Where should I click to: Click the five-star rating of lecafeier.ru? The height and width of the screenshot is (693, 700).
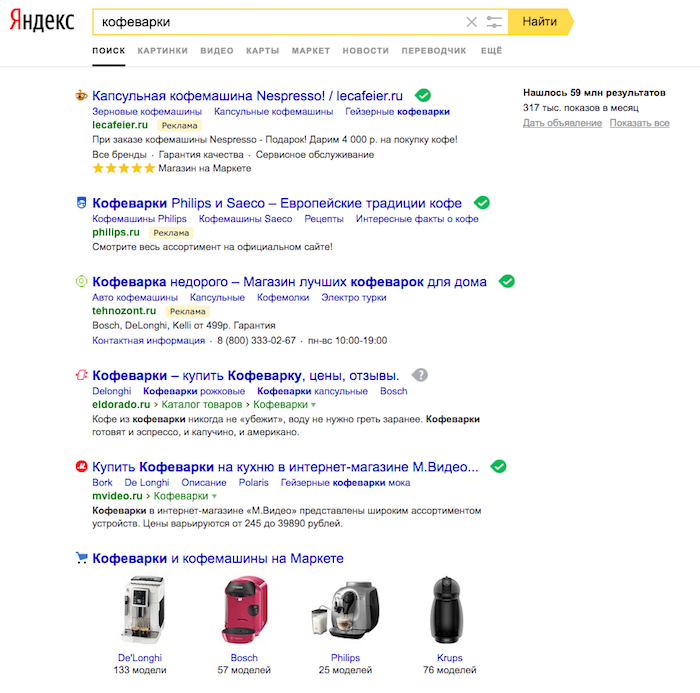124,168
